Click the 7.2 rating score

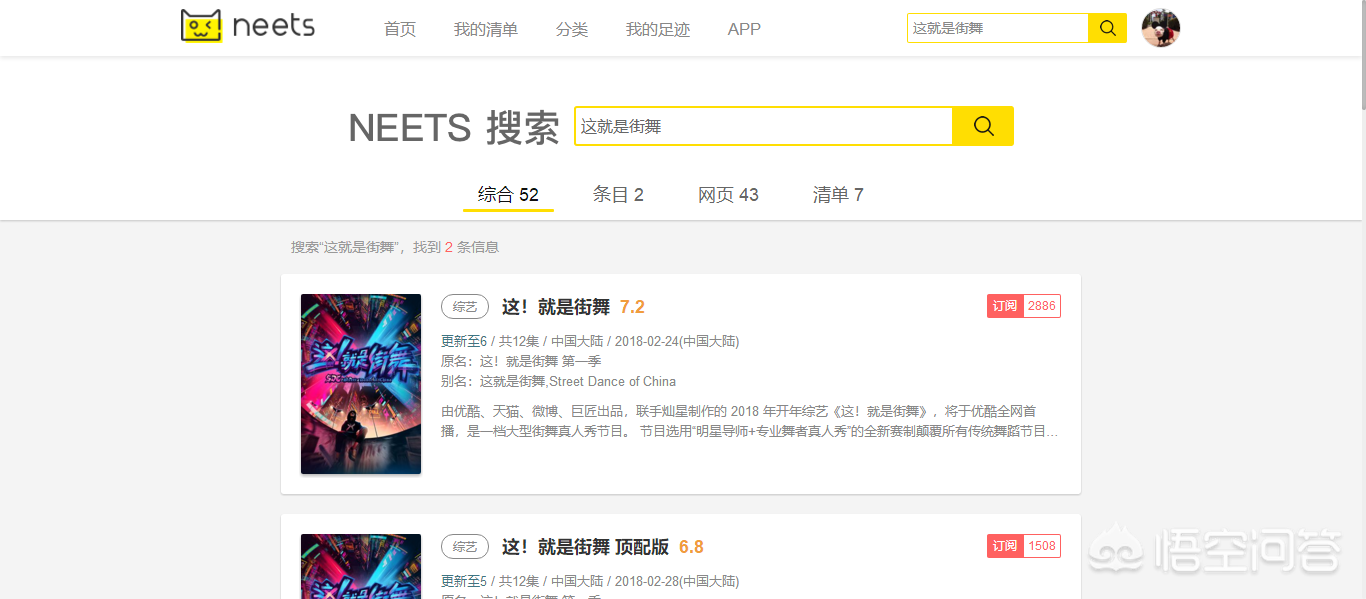click(632, 307)
